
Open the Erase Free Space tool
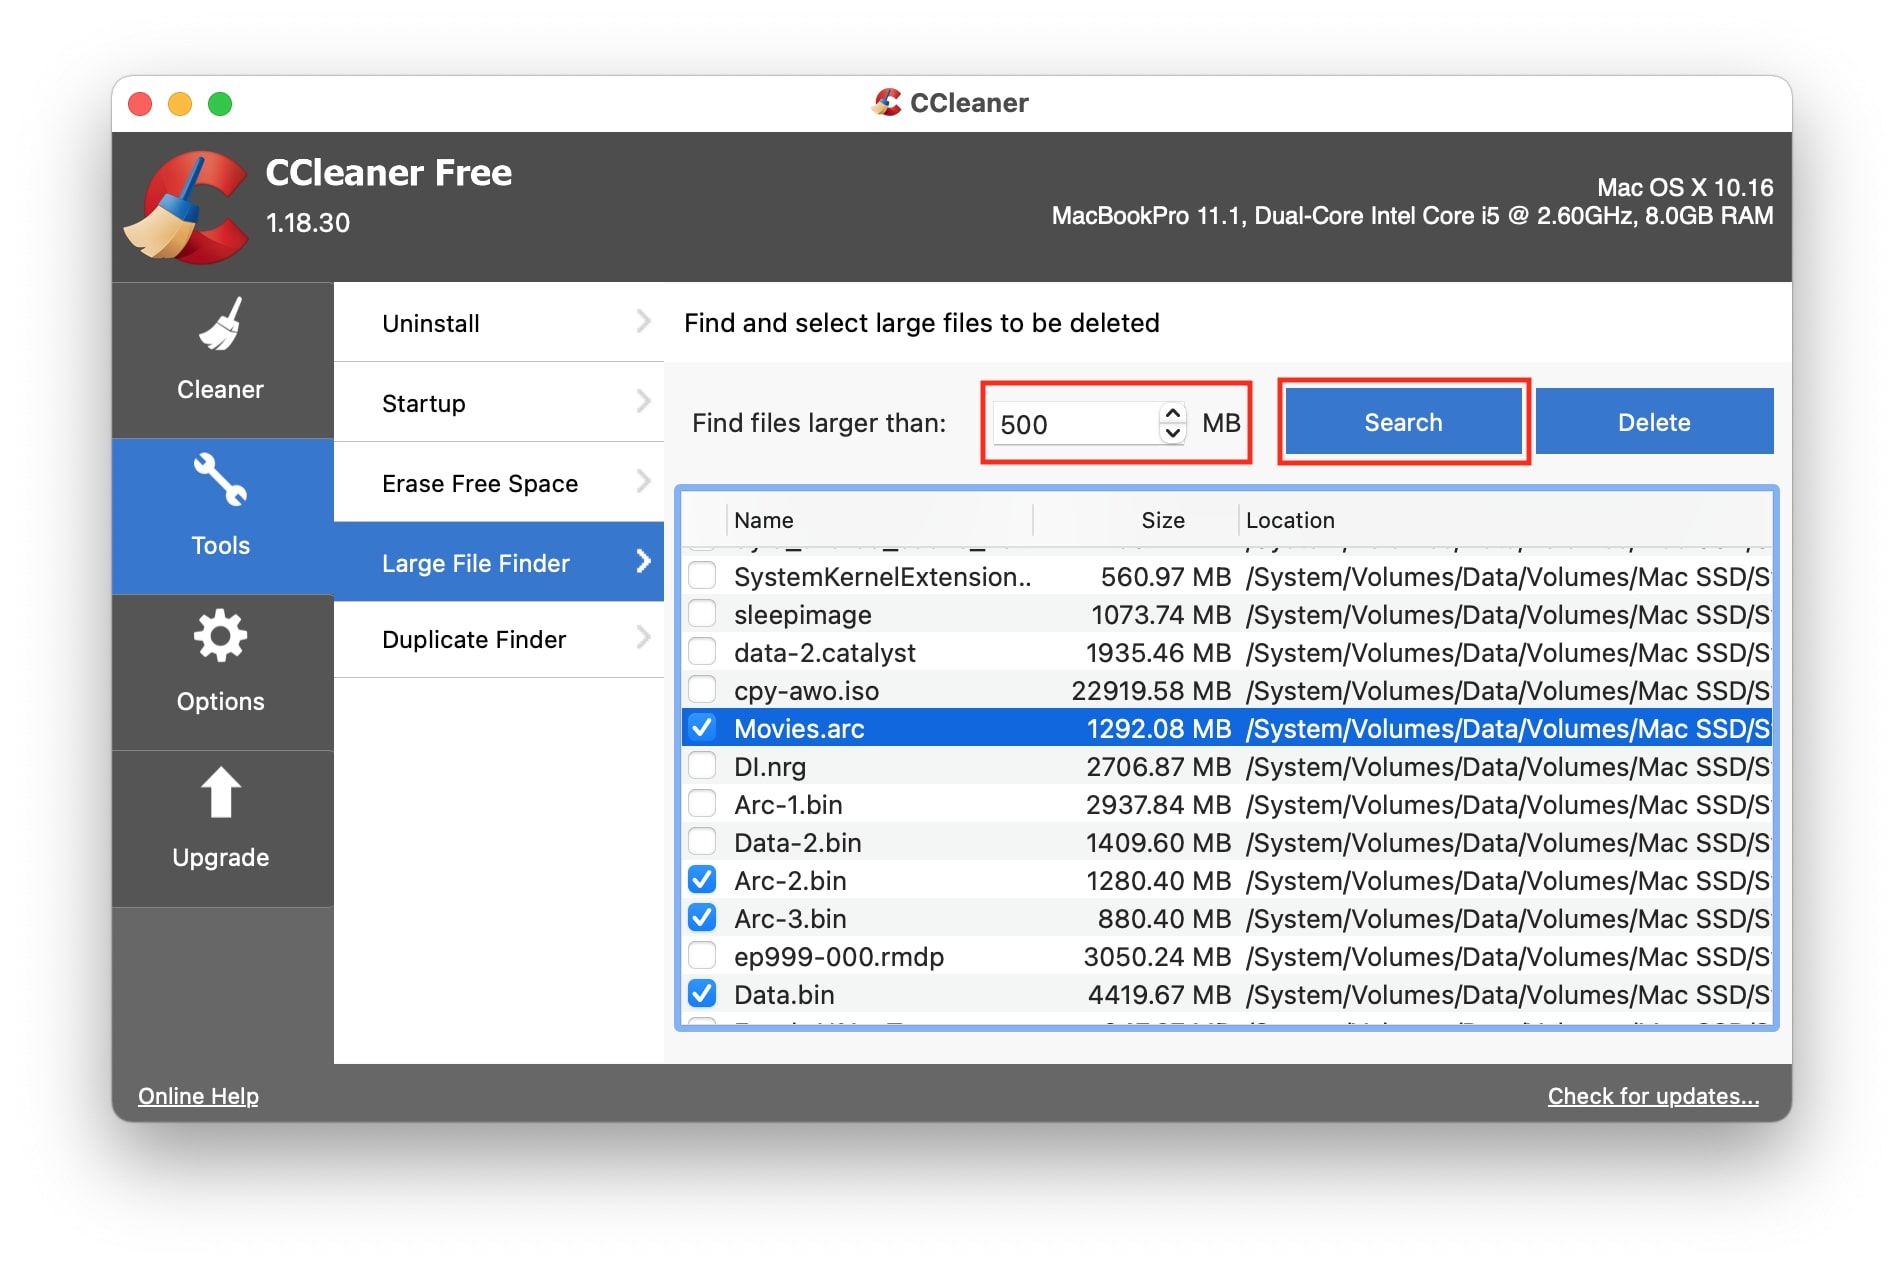499,482
